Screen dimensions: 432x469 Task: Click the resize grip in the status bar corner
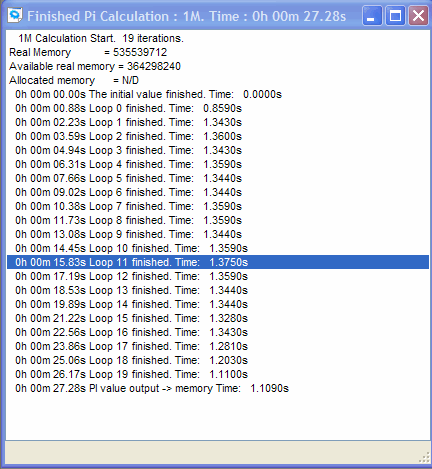click(x=424, y=457)
